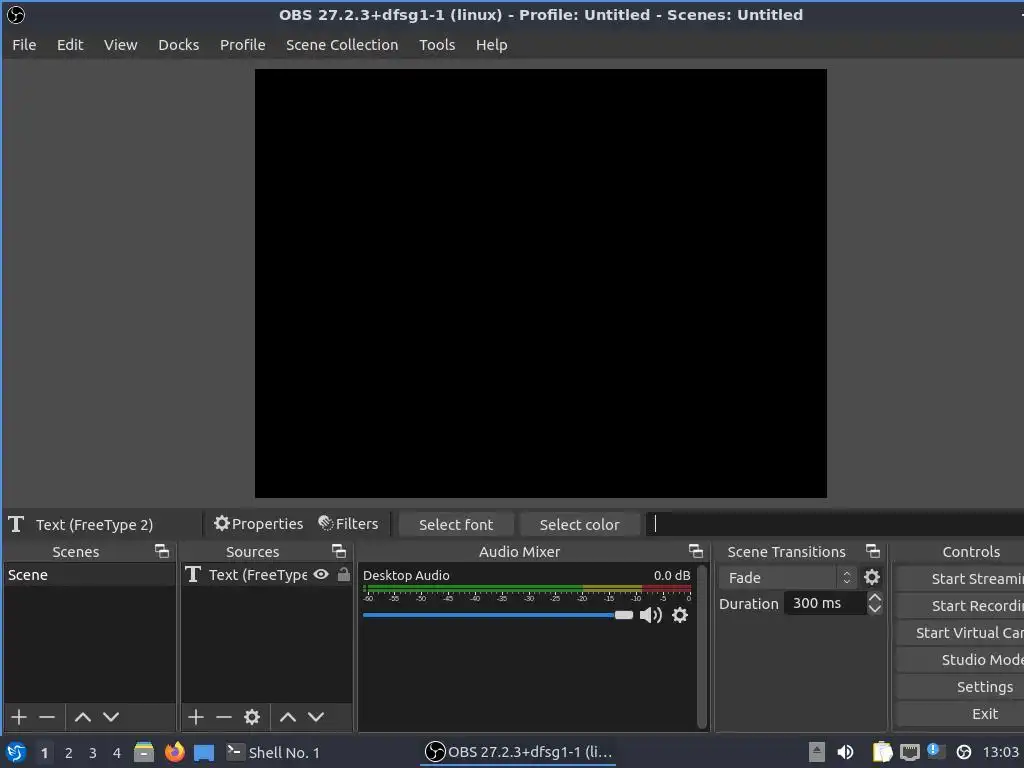Image resolution: width=1024 pixels, height=768 pixels.
Task: Open OBS Settings button
Action: [x=960, y=687]
